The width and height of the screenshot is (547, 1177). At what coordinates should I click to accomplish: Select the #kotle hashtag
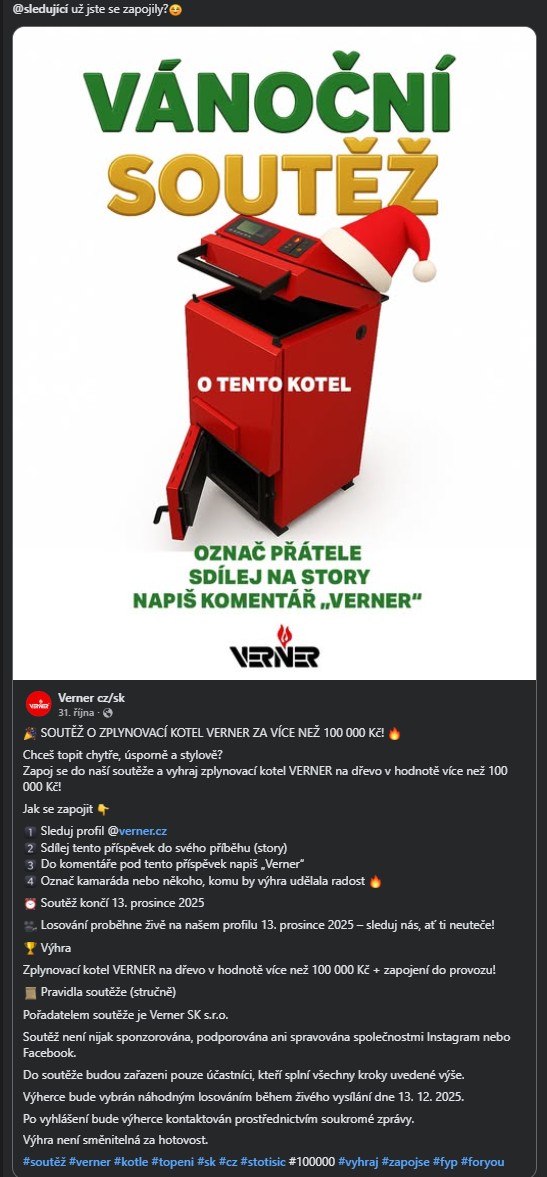coord(131,1161)
